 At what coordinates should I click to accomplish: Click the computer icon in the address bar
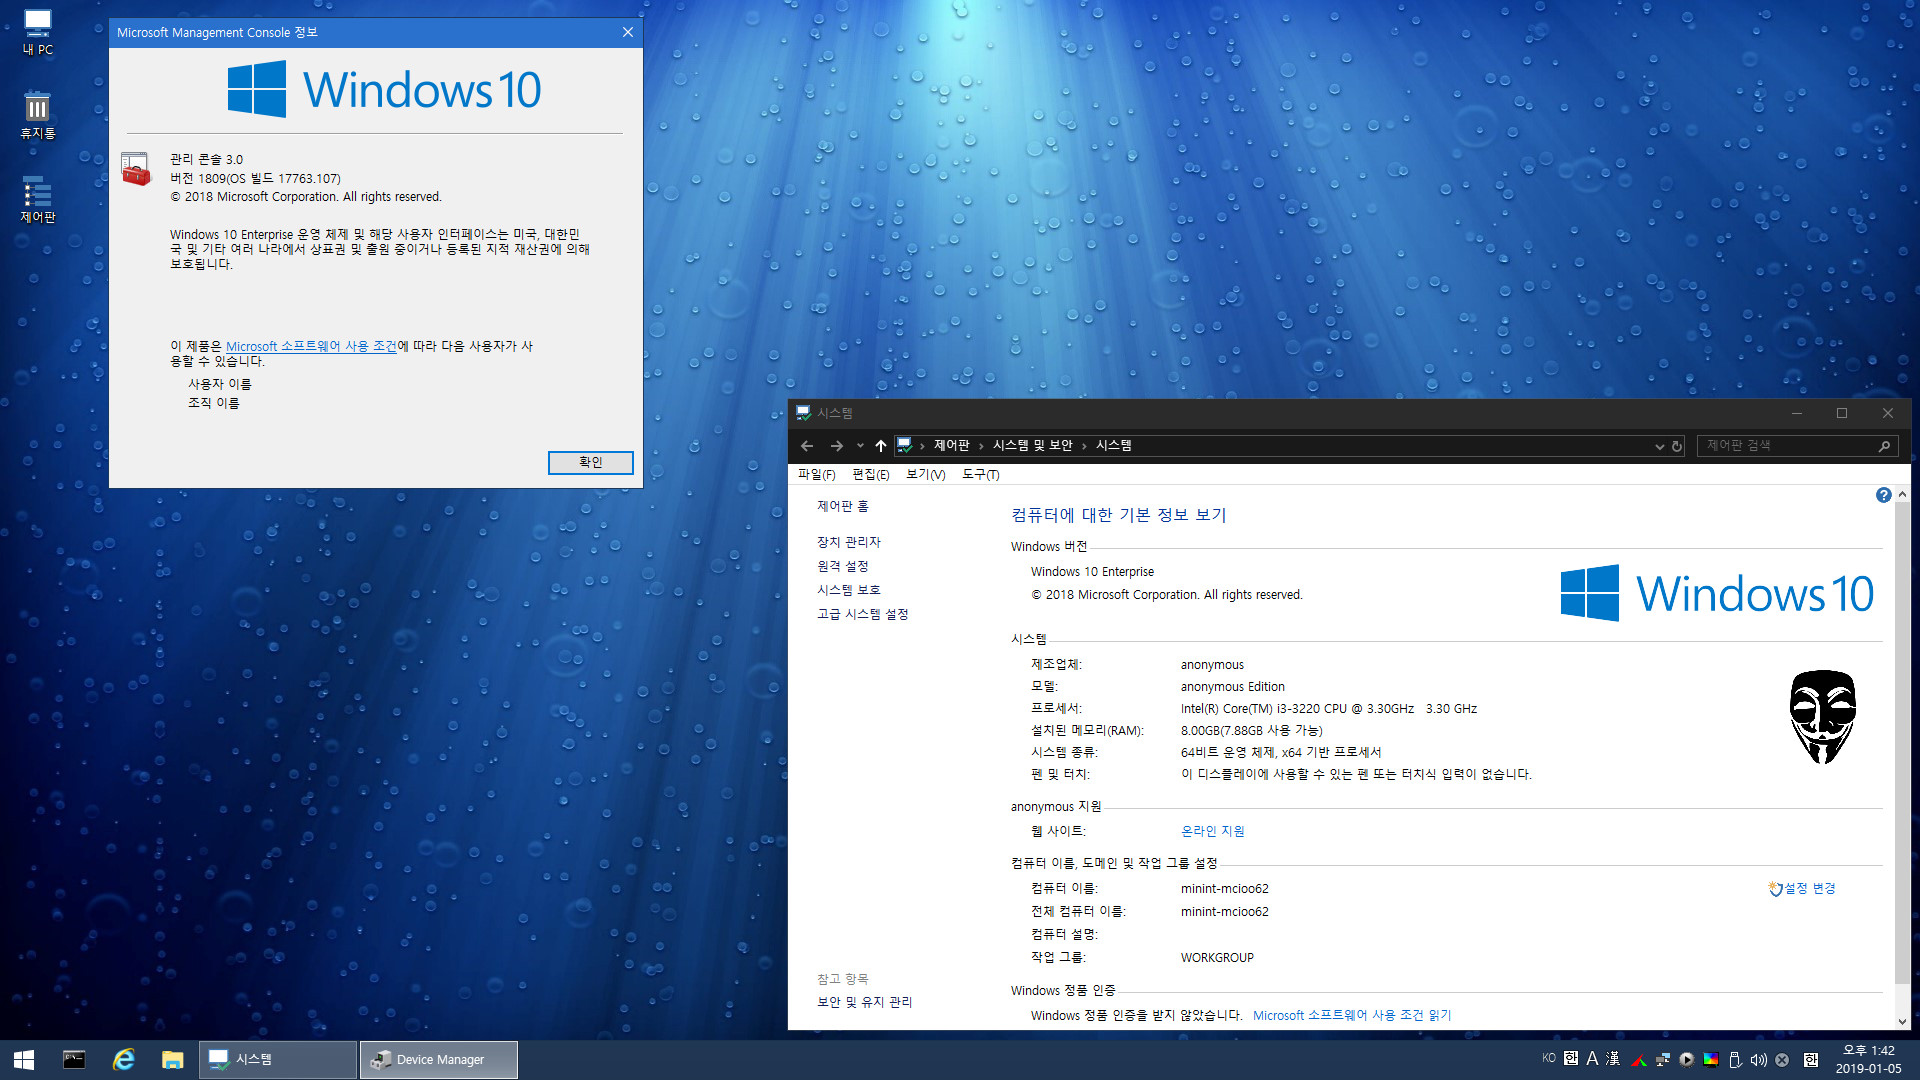point(904,445)
